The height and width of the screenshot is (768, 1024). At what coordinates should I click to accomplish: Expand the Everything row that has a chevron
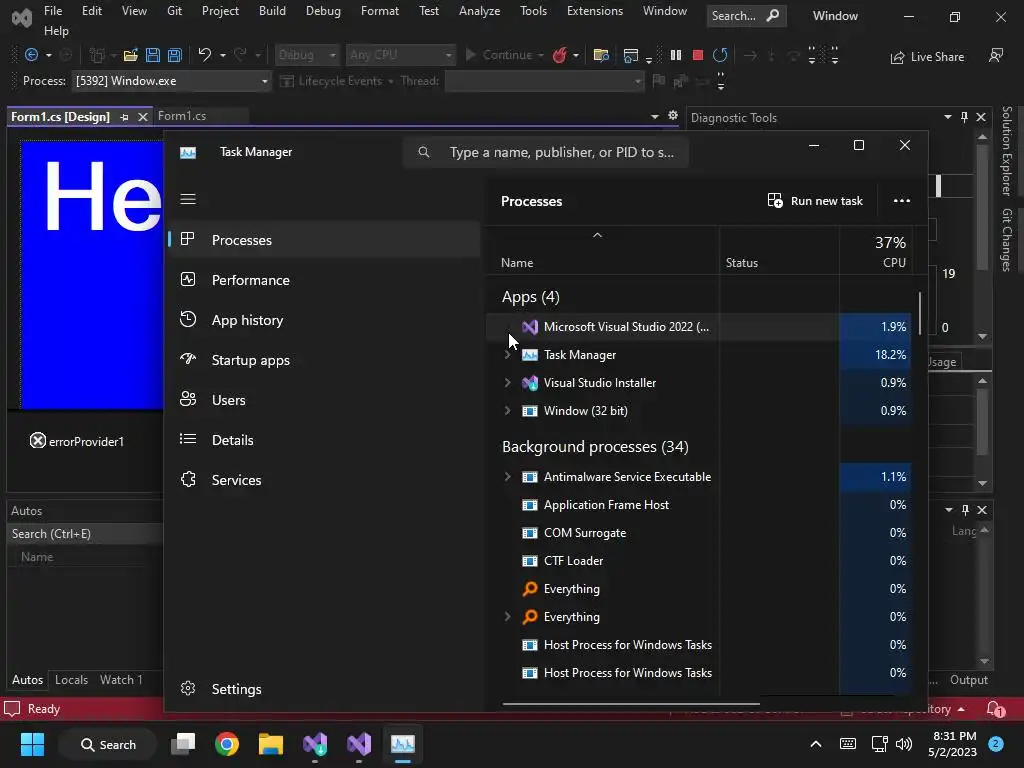(x=507, y=616)
